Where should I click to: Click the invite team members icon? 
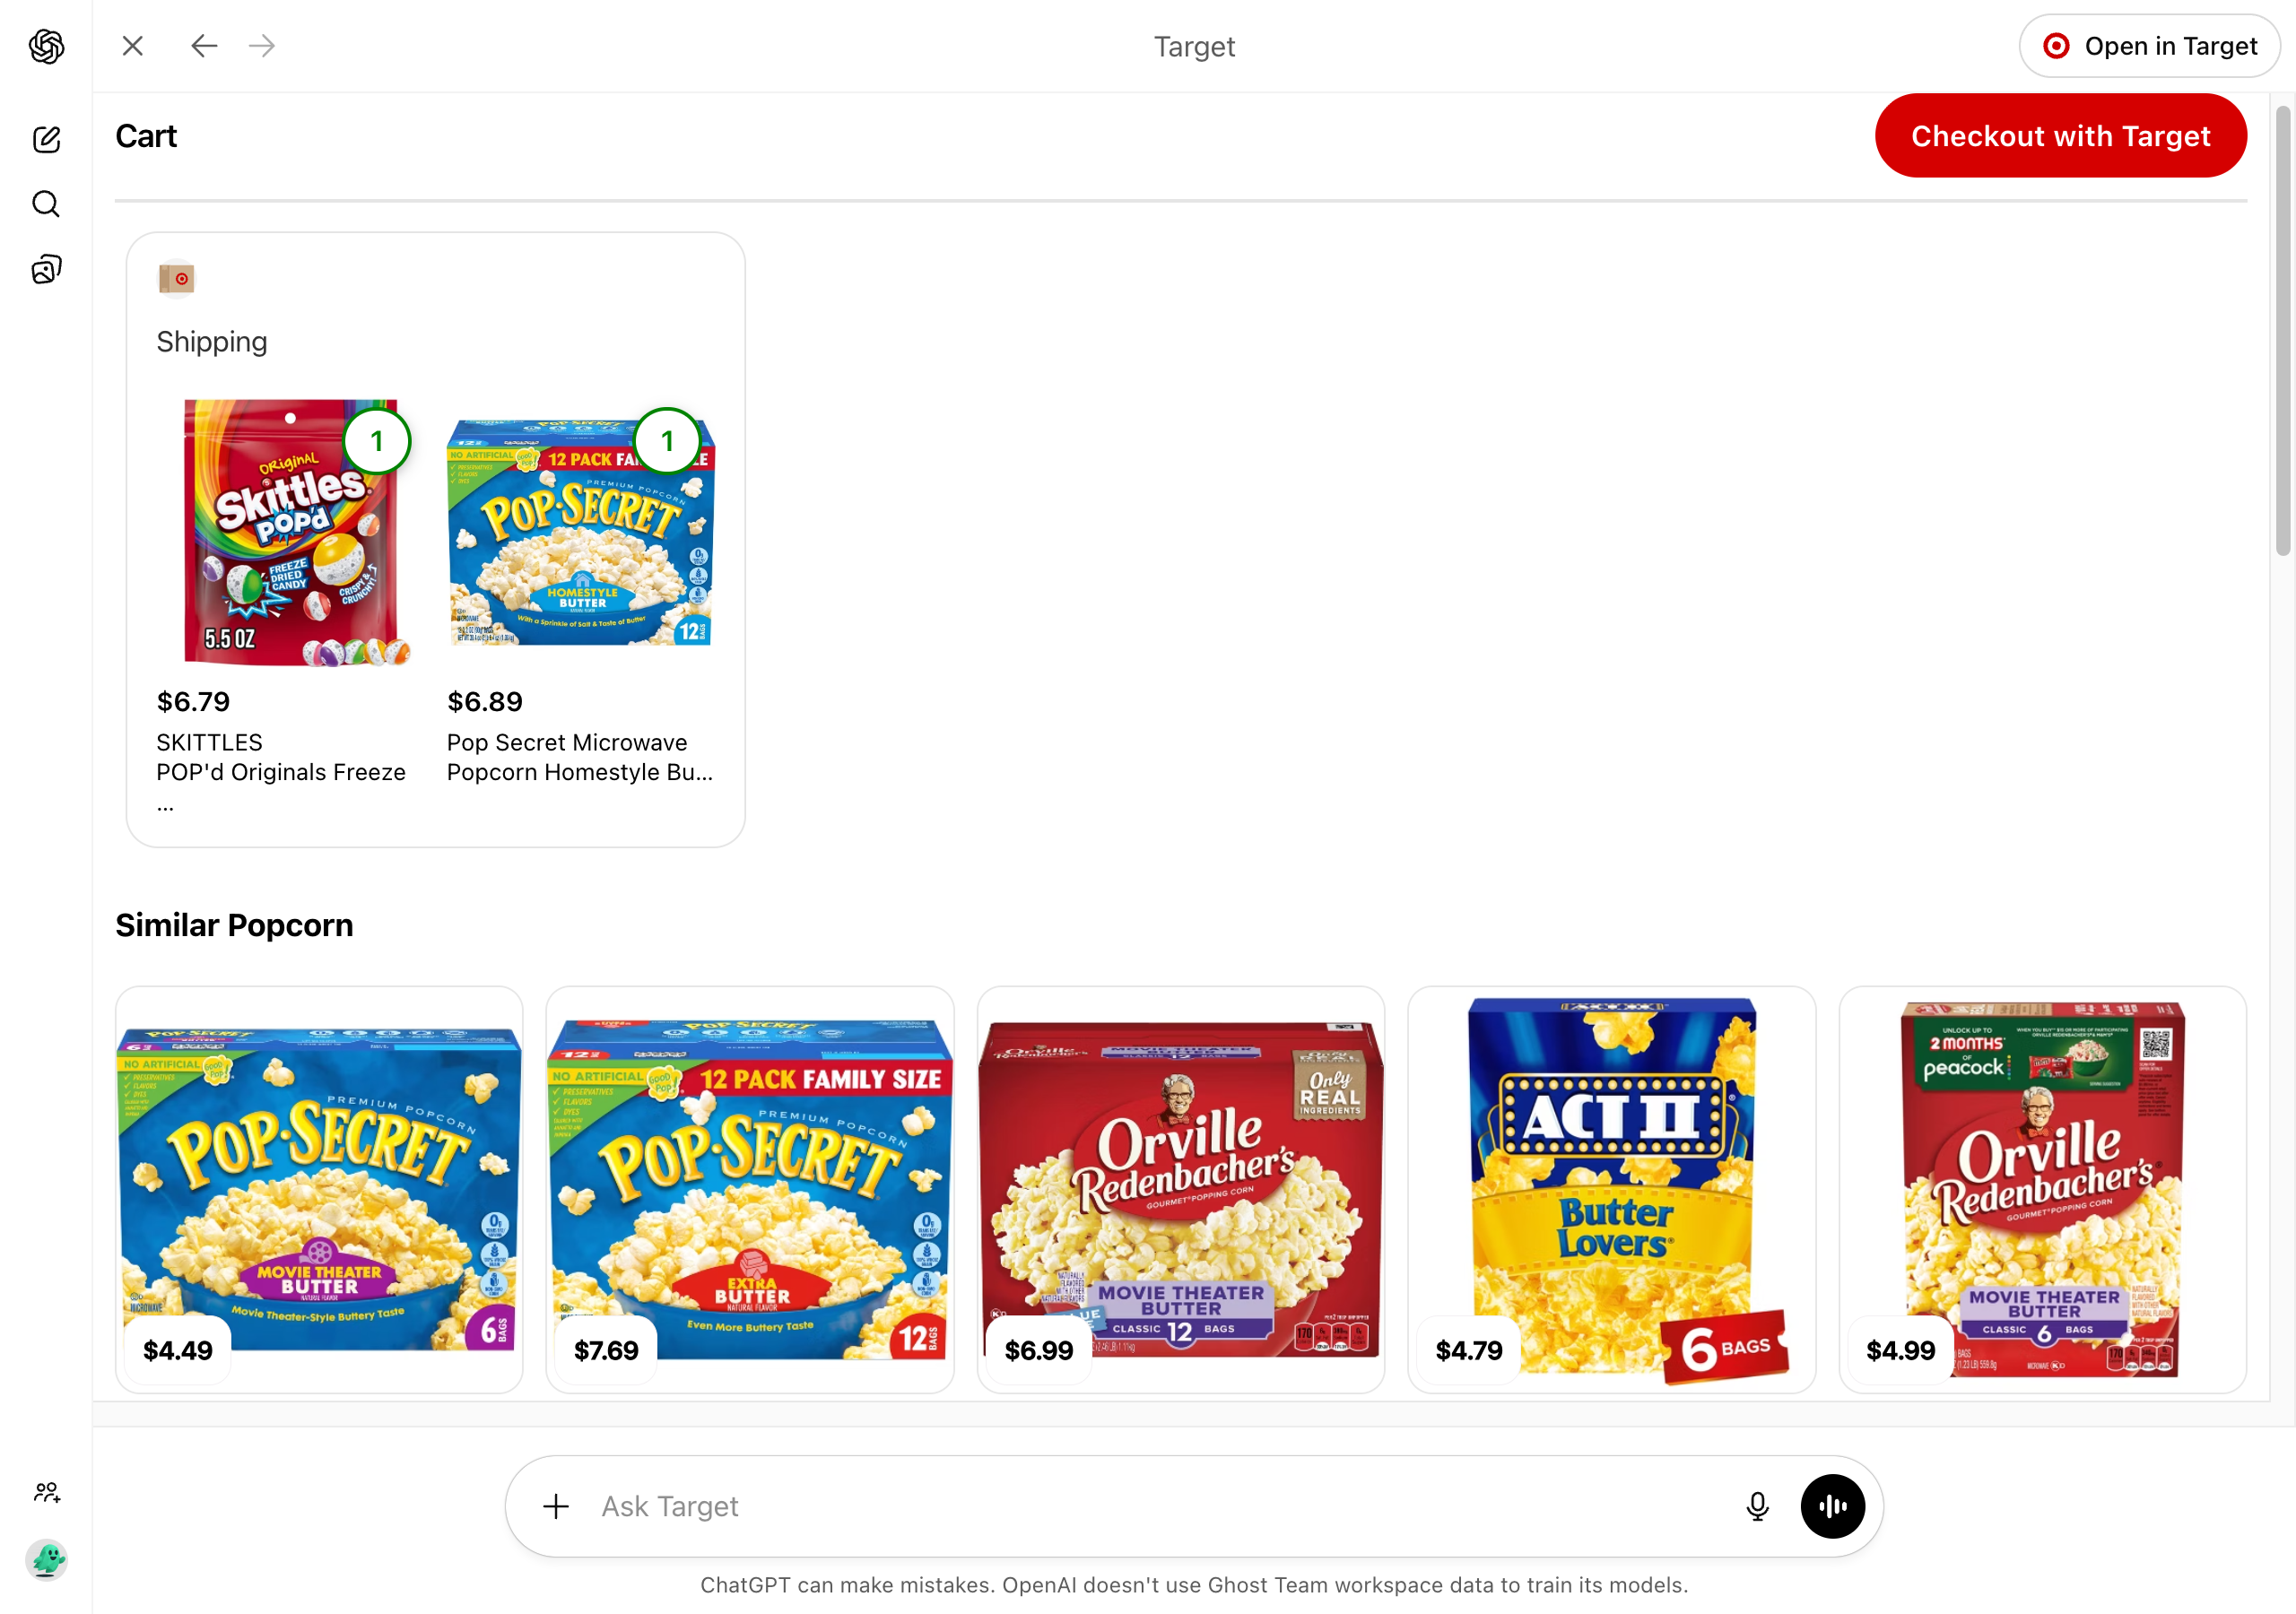46,1493
